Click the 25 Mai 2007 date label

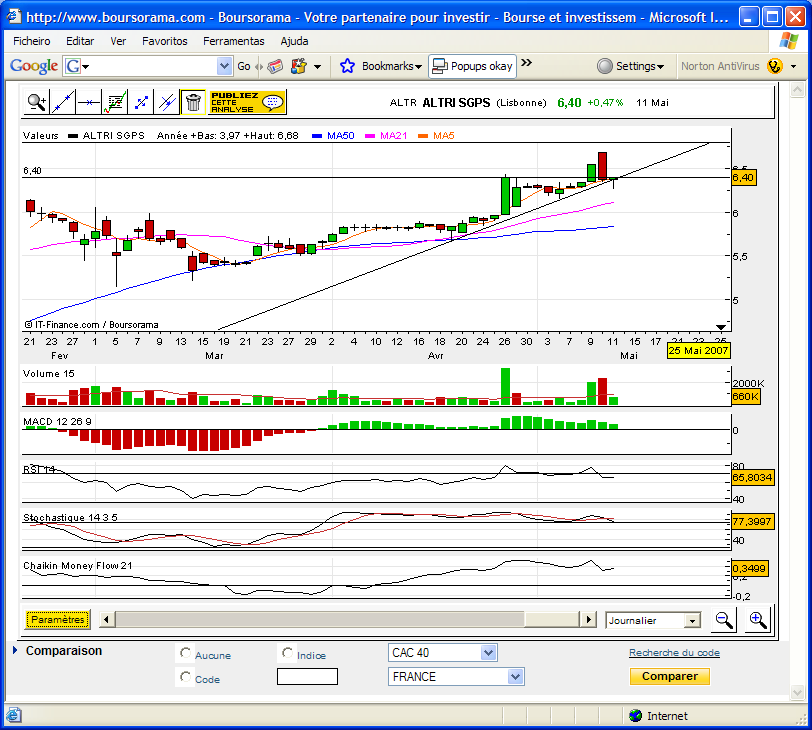tap(699, 351)
